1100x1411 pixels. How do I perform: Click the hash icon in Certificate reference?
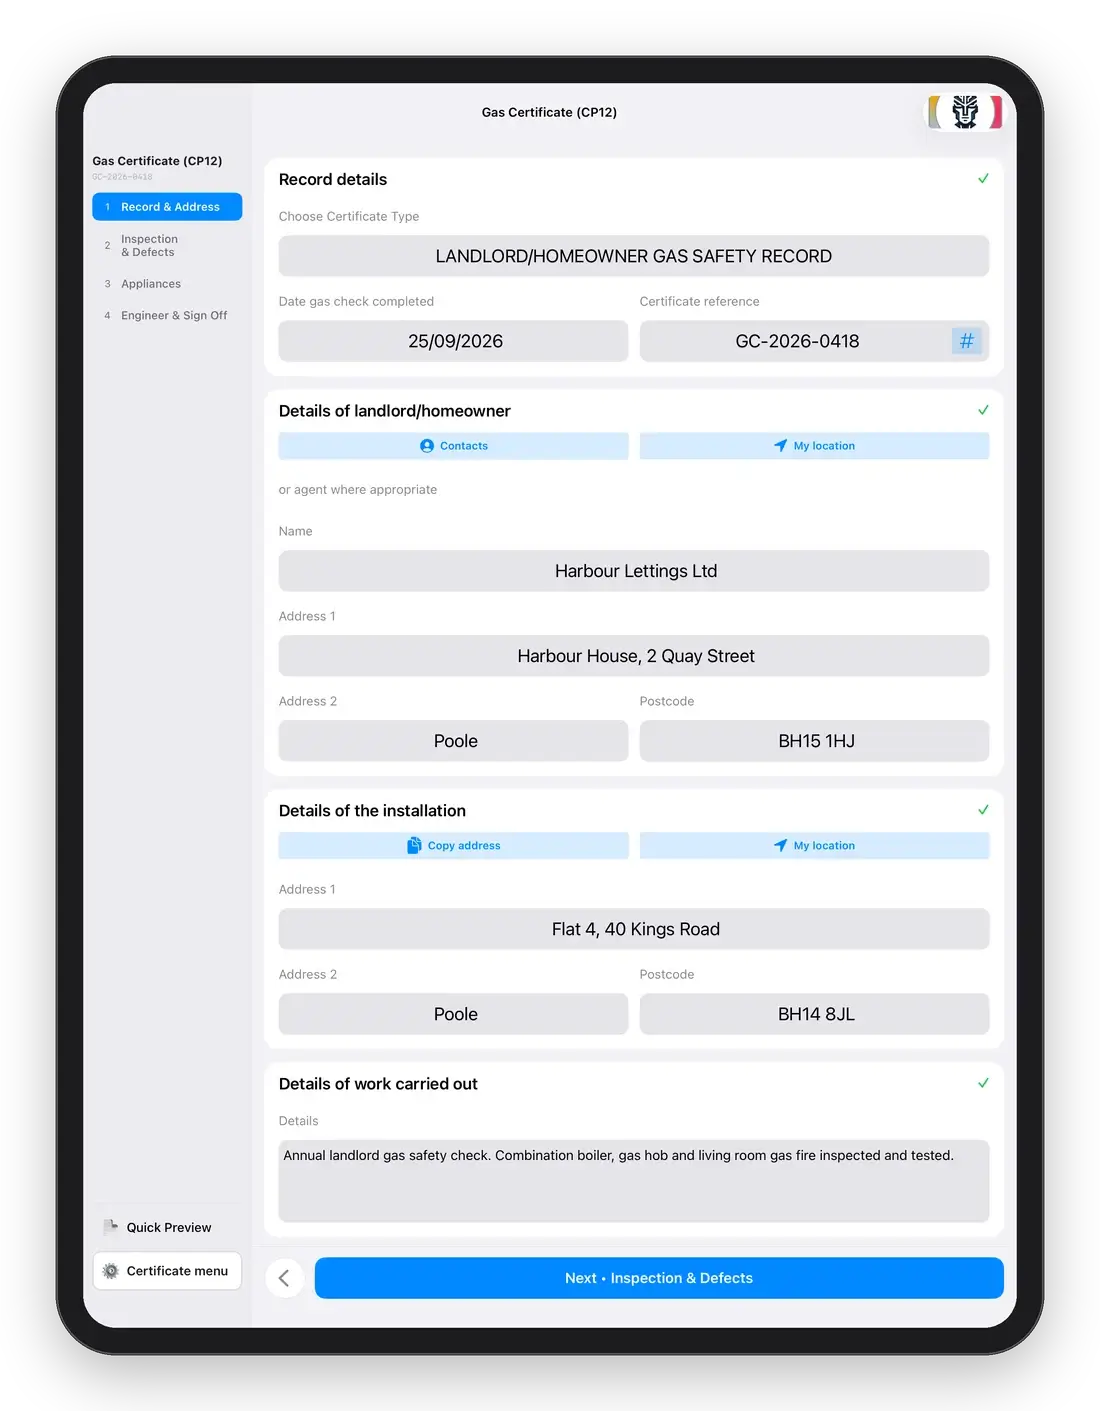coord(966,341)
